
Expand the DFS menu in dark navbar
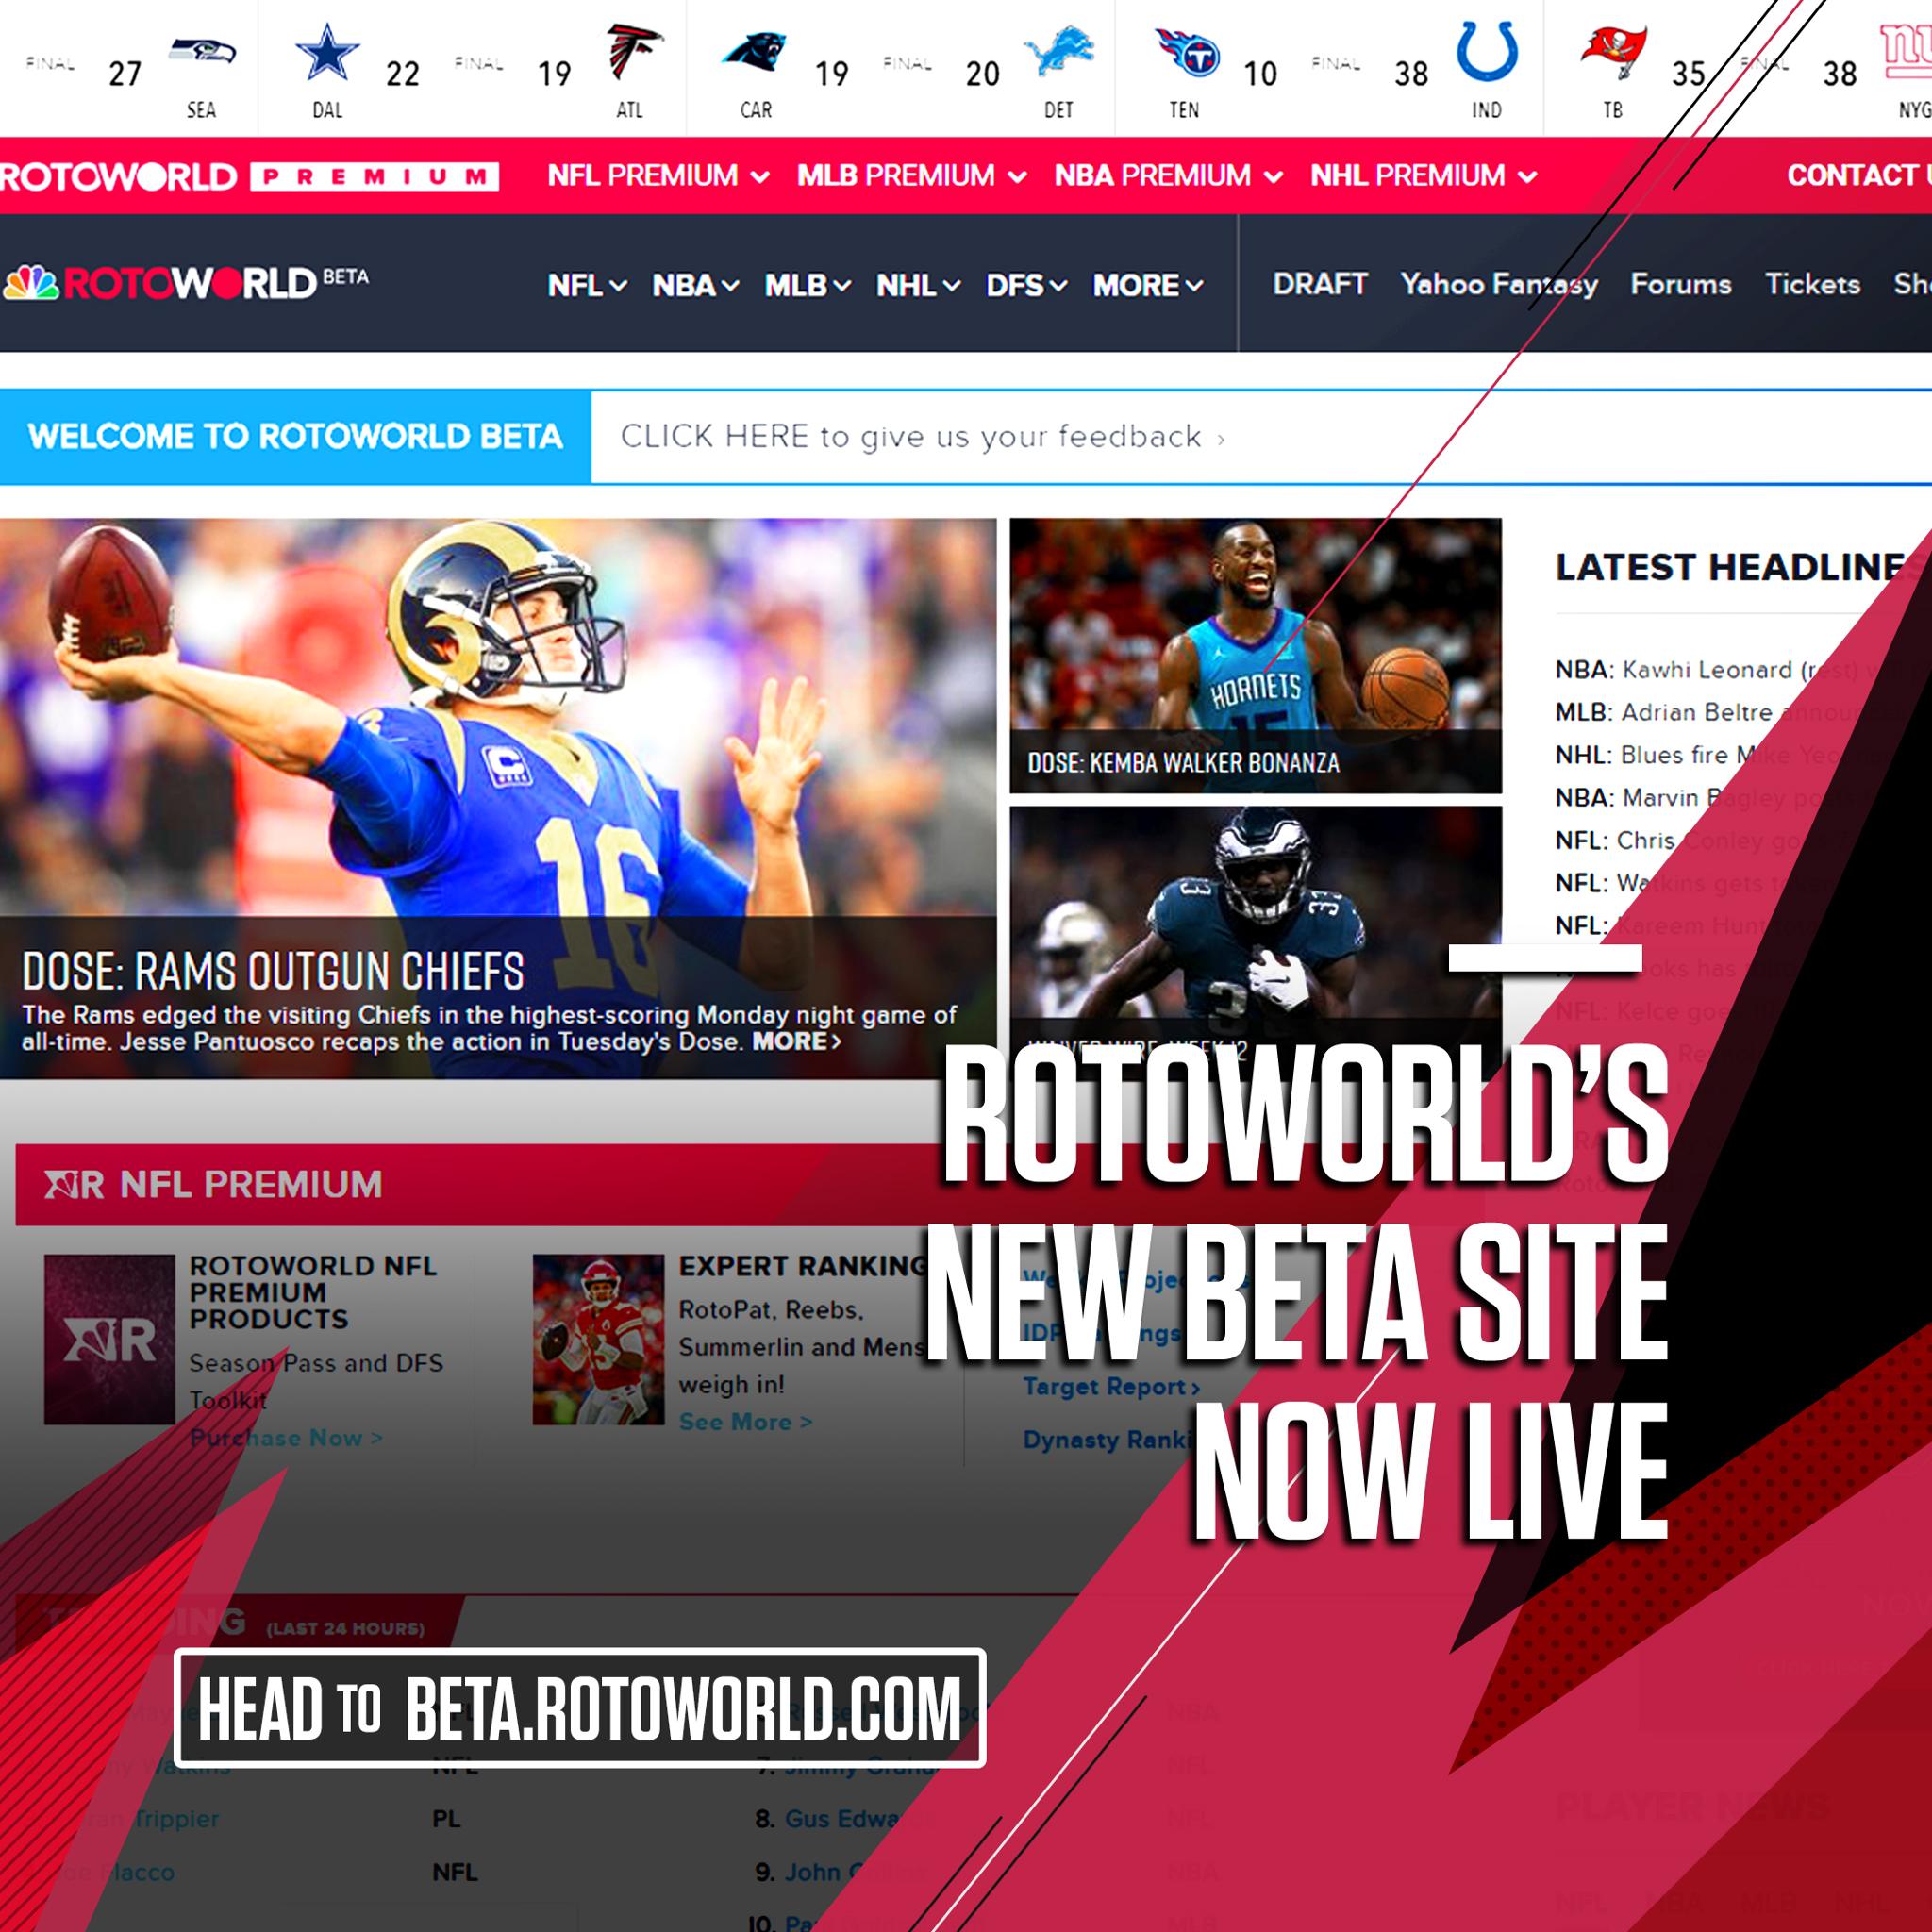1027,286
